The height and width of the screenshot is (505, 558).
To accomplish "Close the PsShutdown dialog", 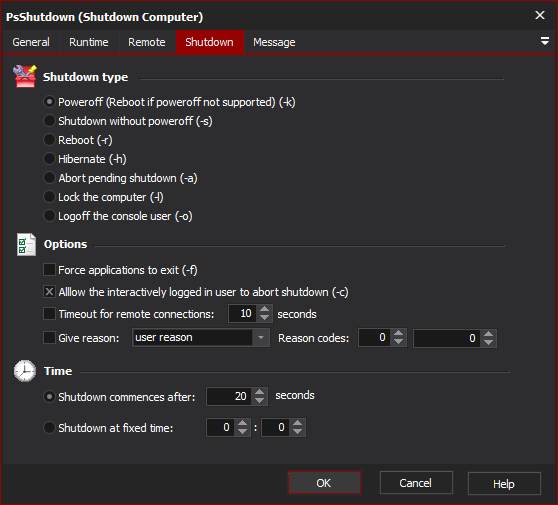I will click(x=540, y=15).
